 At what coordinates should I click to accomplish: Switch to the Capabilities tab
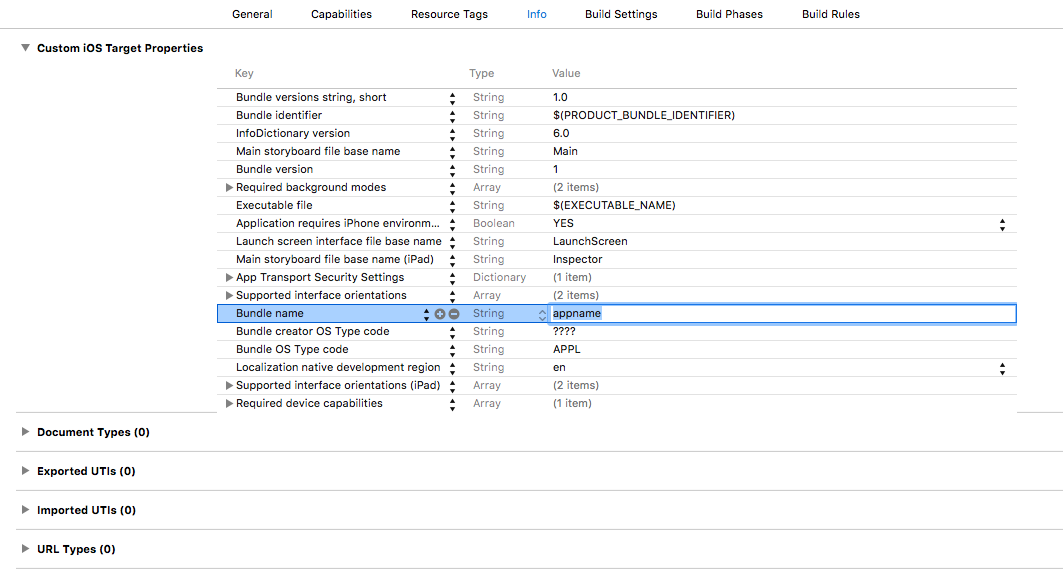(x=341, y=14)
